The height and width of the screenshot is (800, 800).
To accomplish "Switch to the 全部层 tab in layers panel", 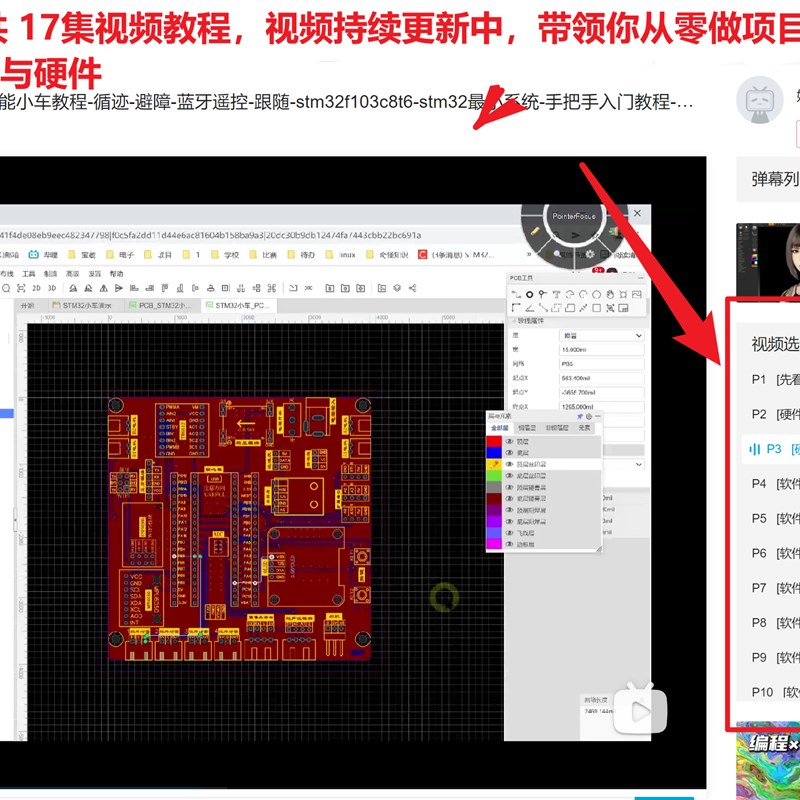I will [x=499, y=428].
